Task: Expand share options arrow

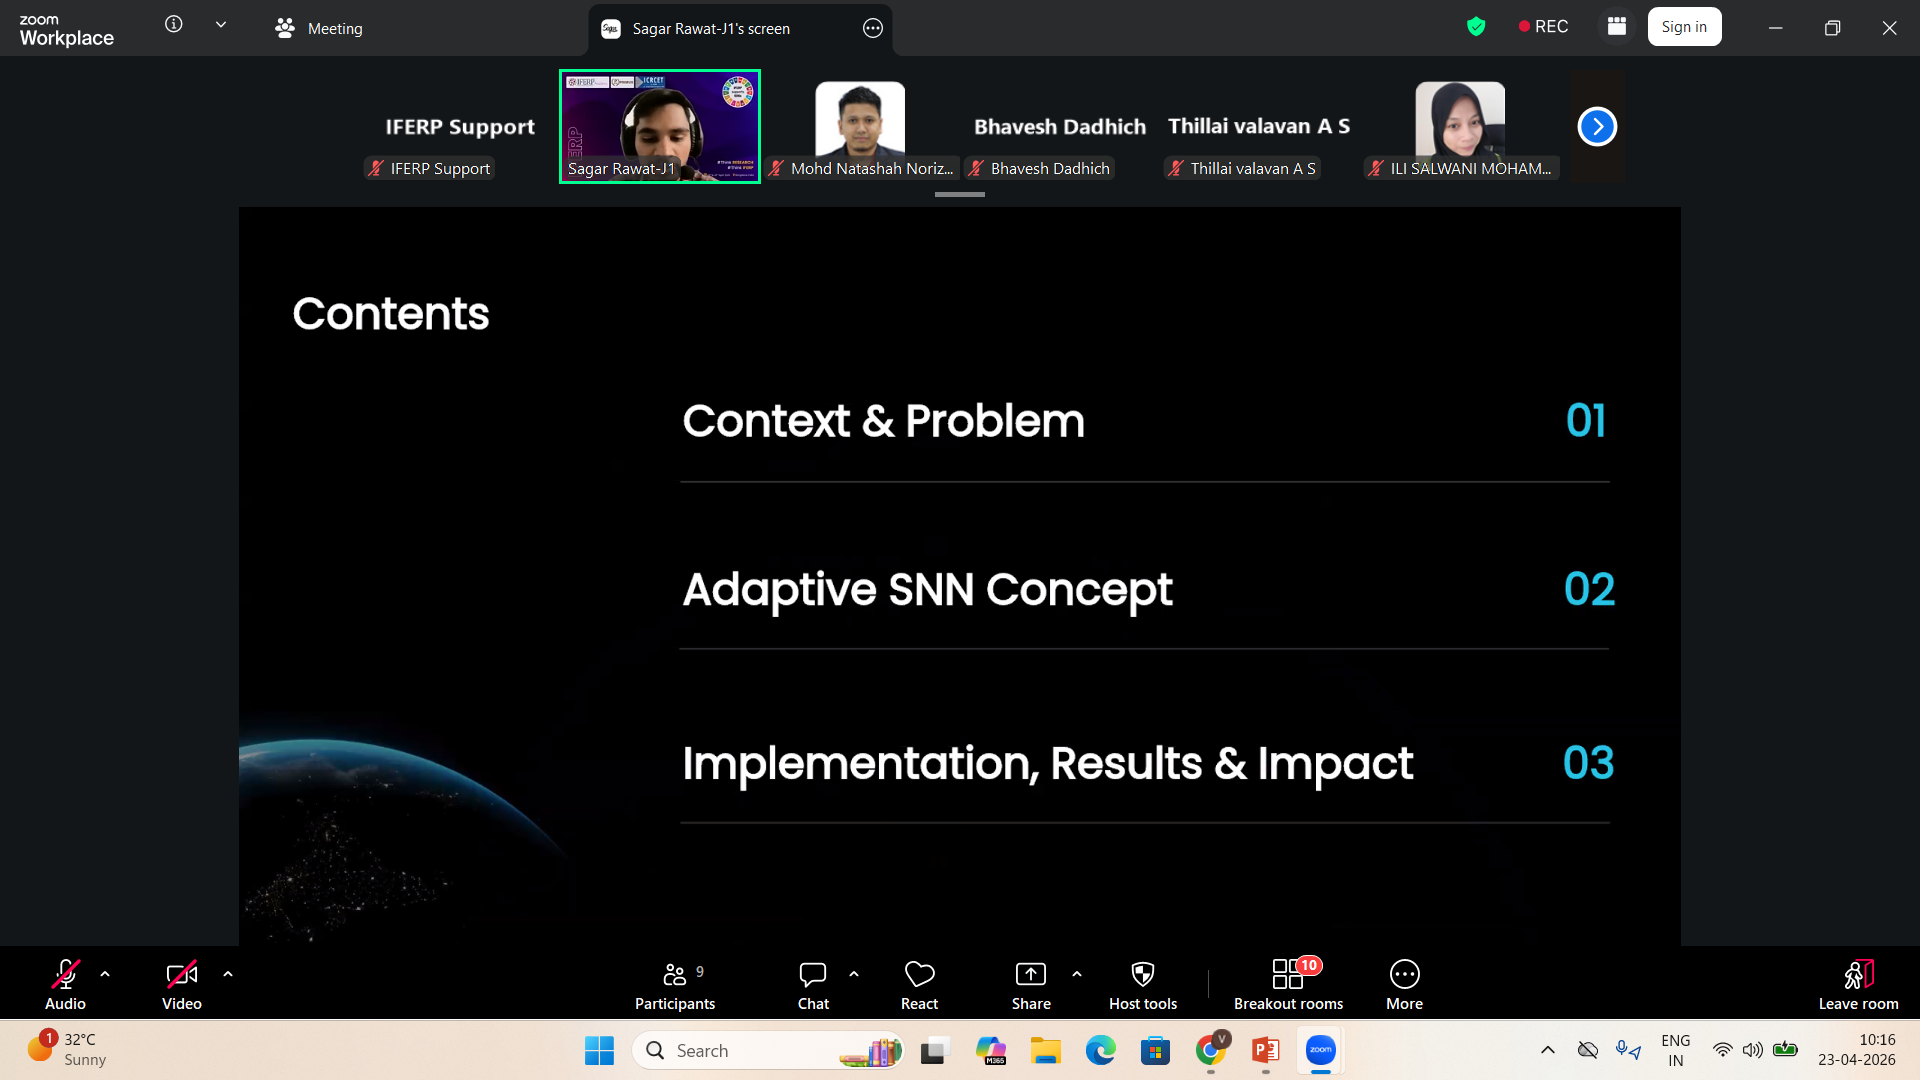Action: click(x=1077, y=974)
